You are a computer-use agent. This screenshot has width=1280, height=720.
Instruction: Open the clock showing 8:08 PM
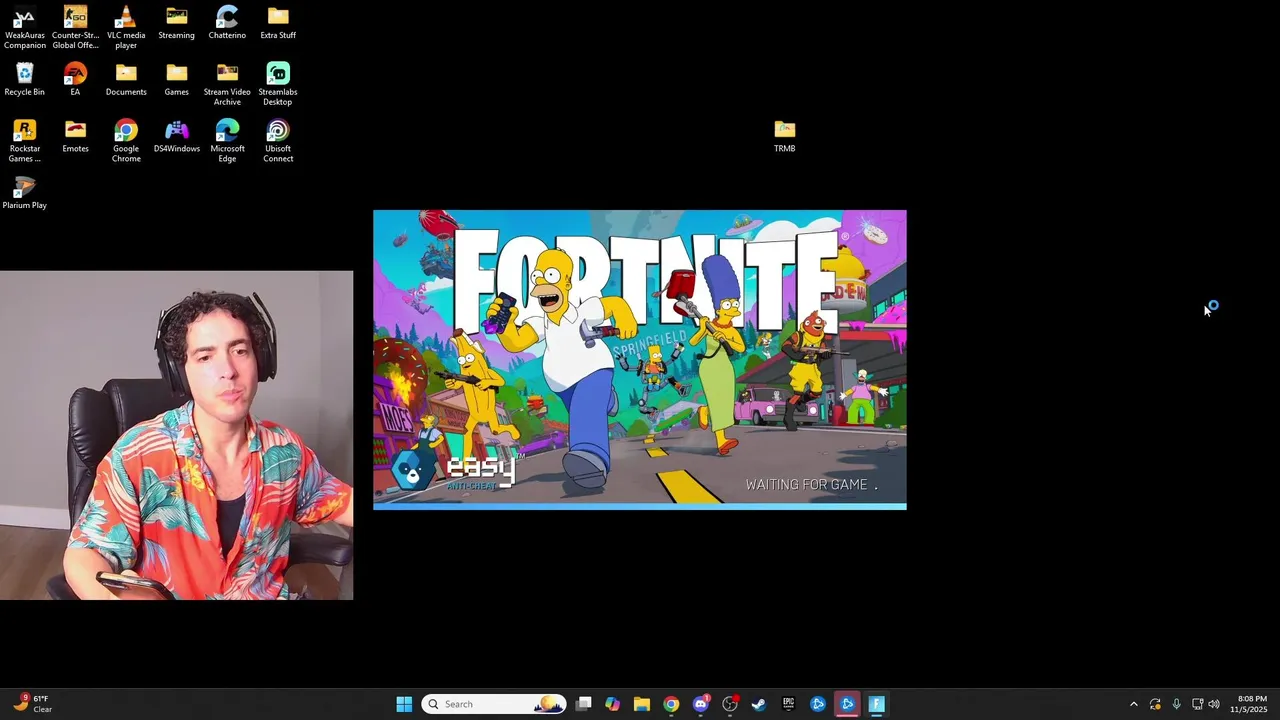[x=1251, y=704]
